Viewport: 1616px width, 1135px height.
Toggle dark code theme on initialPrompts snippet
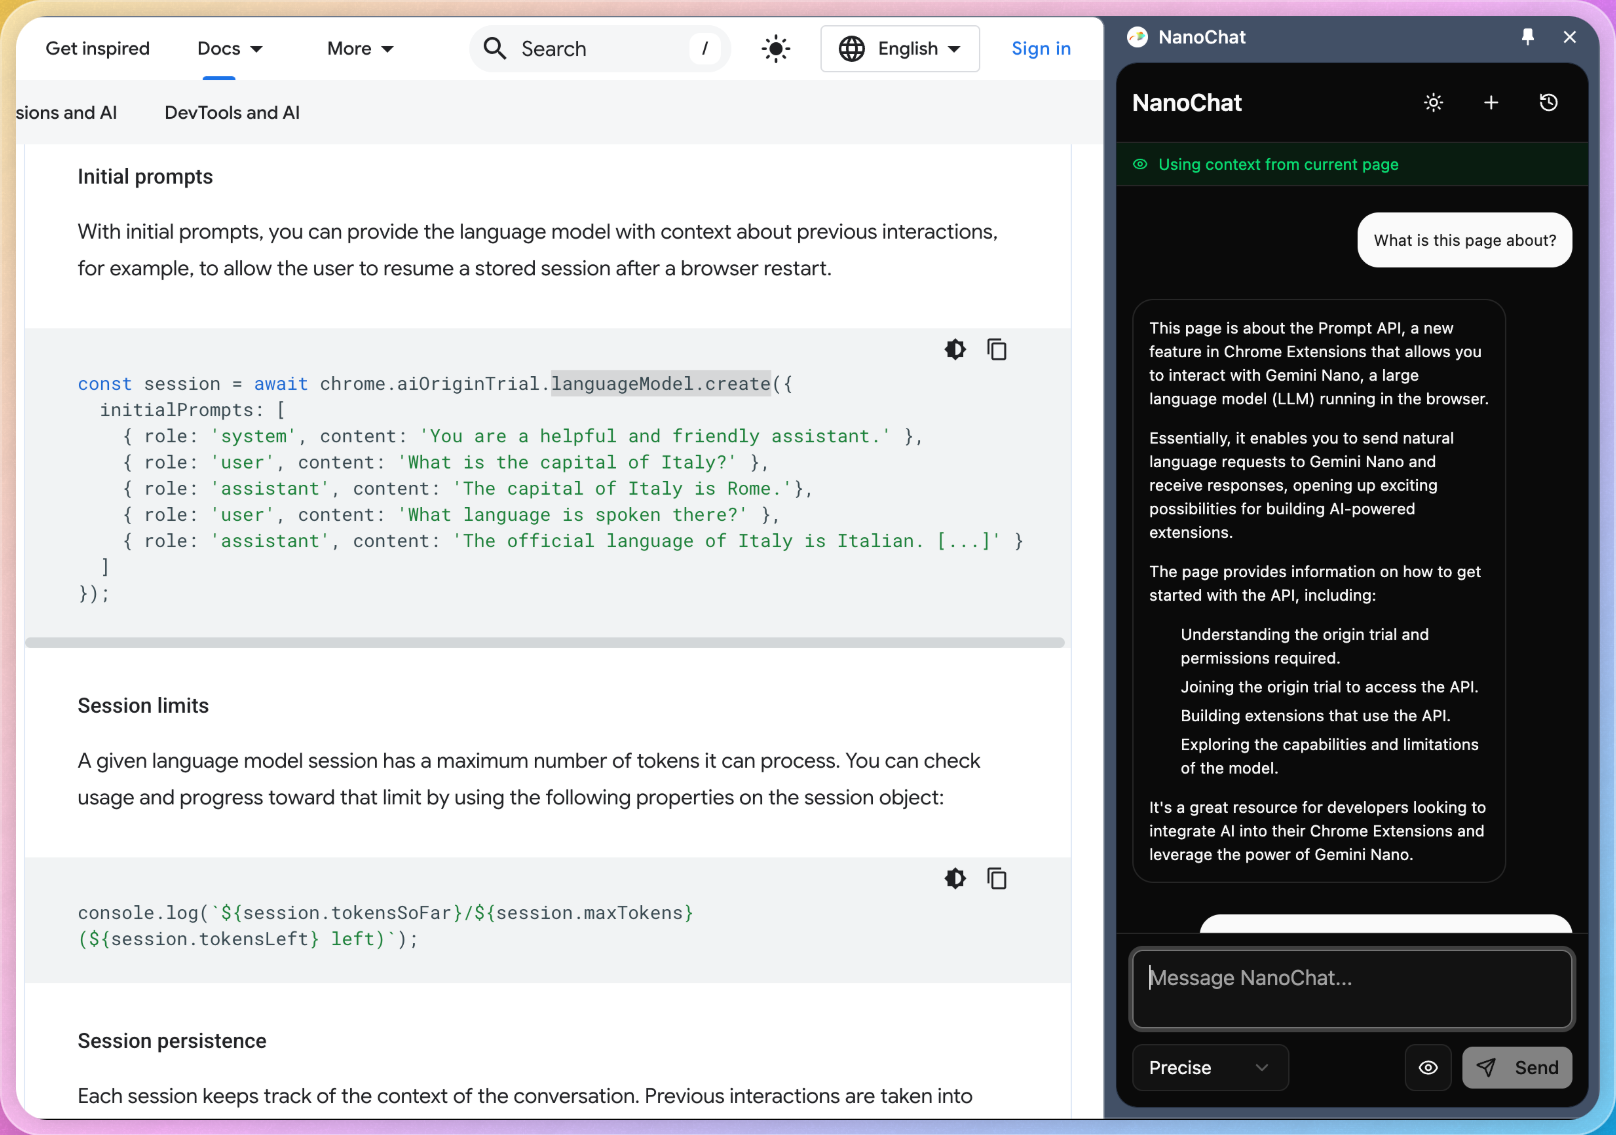(955, 349)
